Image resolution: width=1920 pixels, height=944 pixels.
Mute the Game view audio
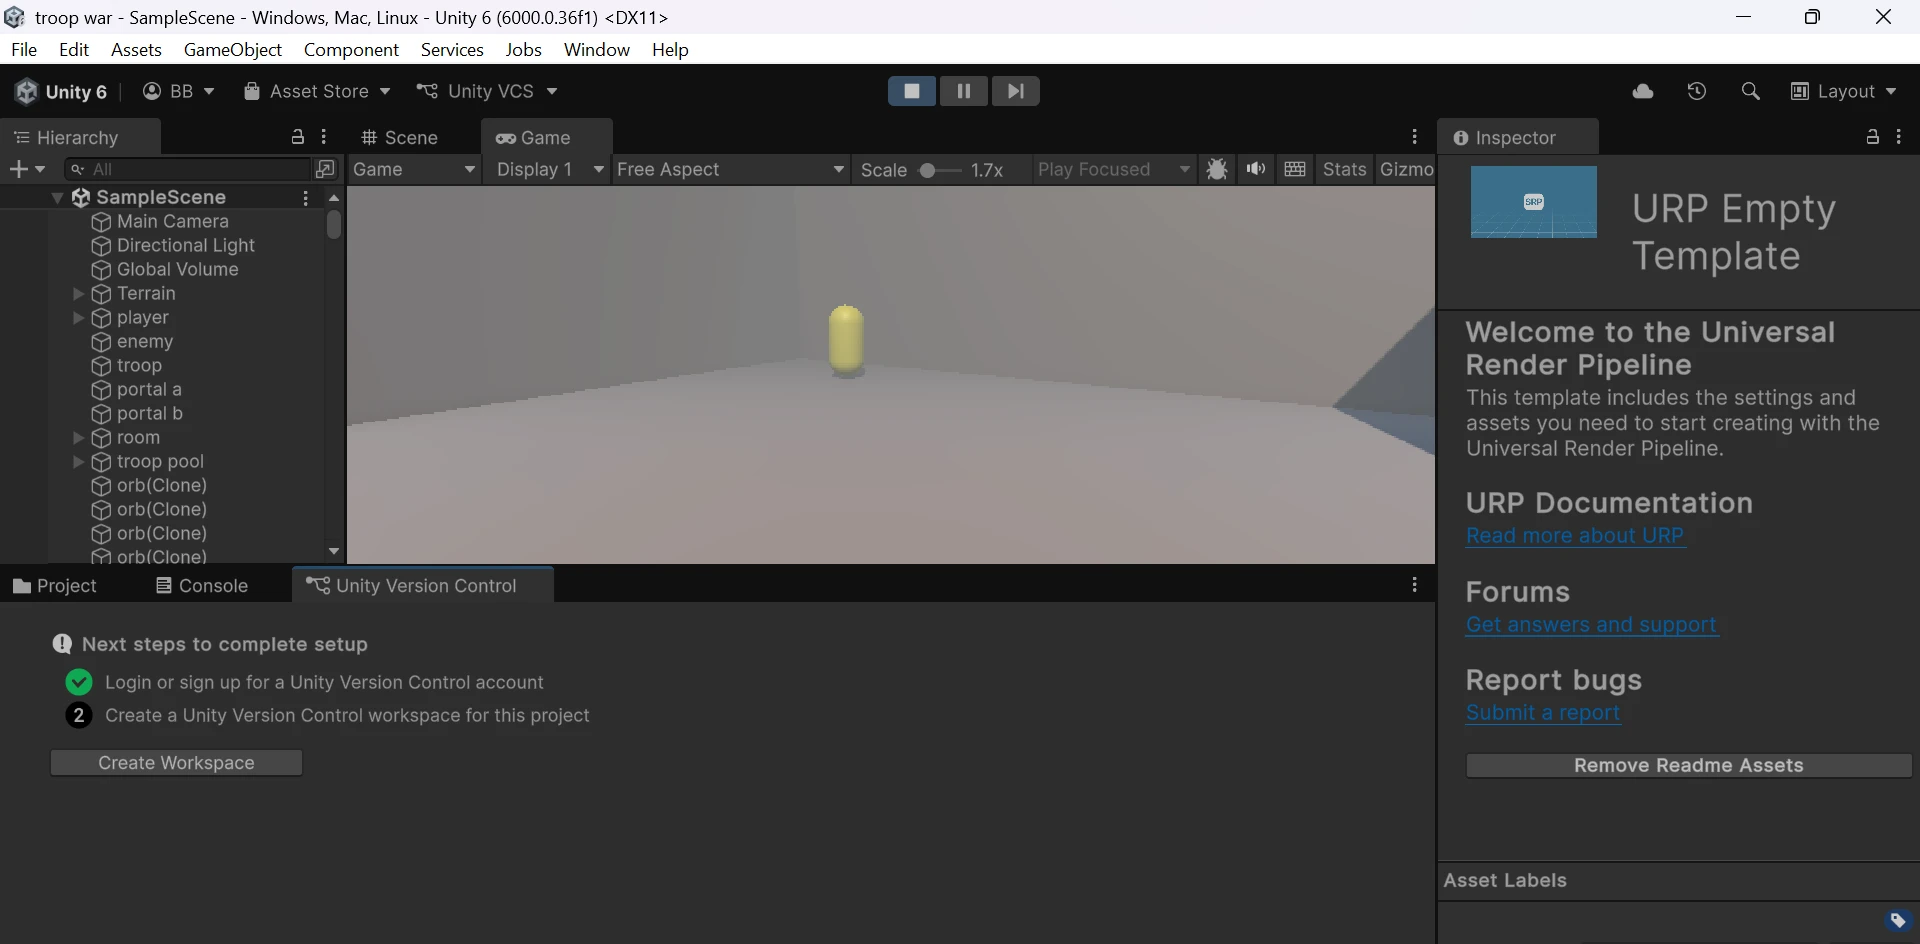(x=1255, y=169)
